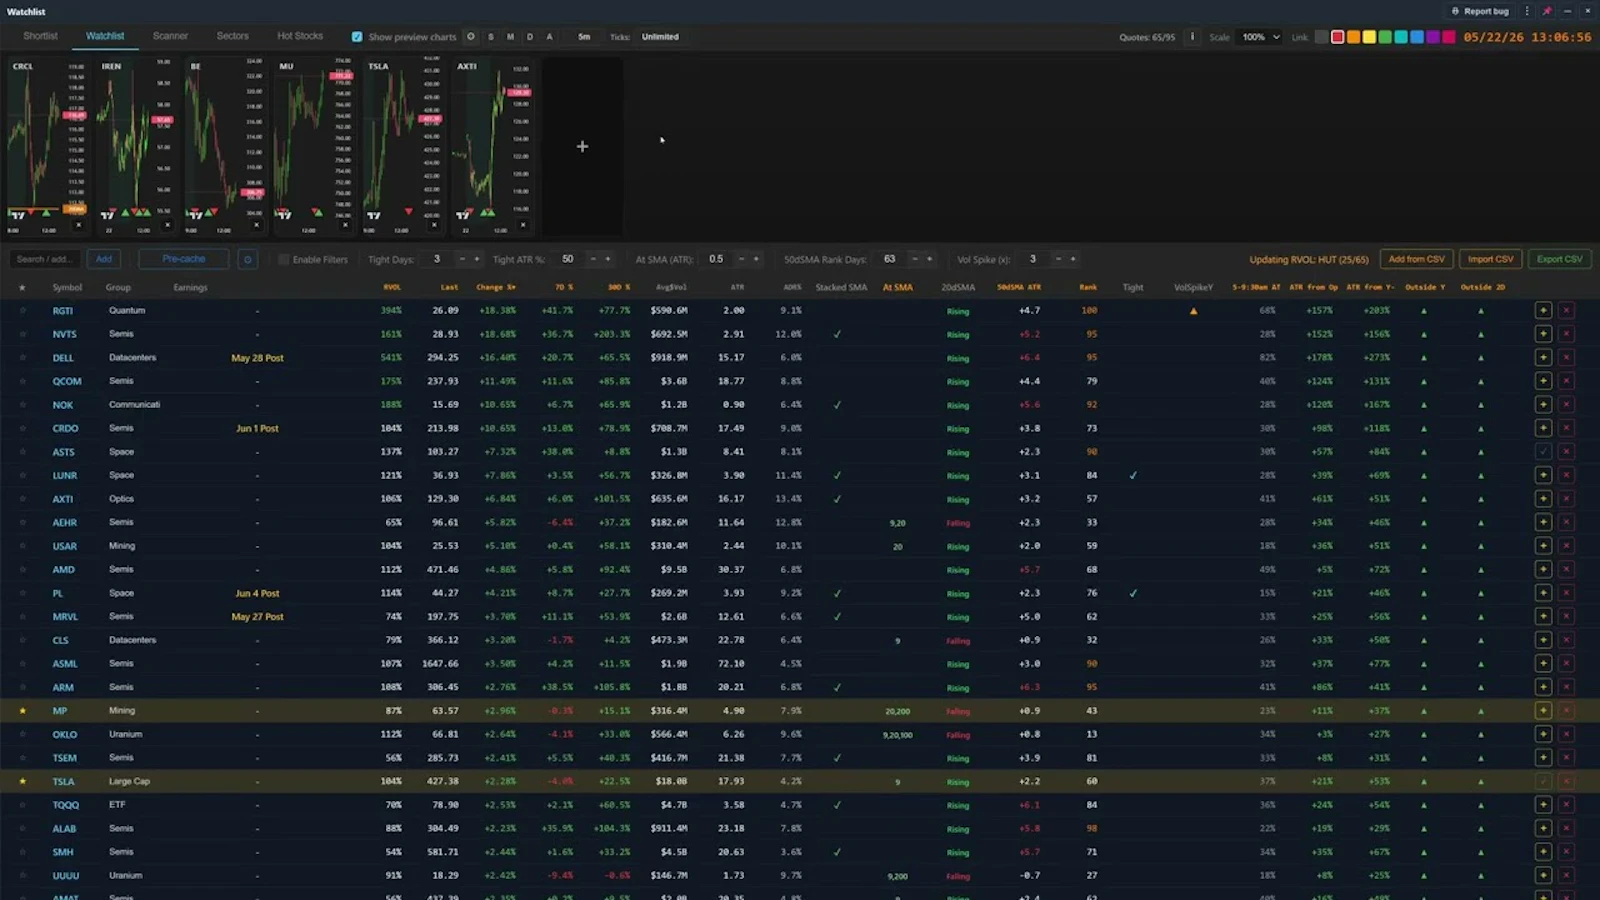Click the plus icon in MP row
Viewport: 1600px width, 900px height.
(x=1543, y=711)
